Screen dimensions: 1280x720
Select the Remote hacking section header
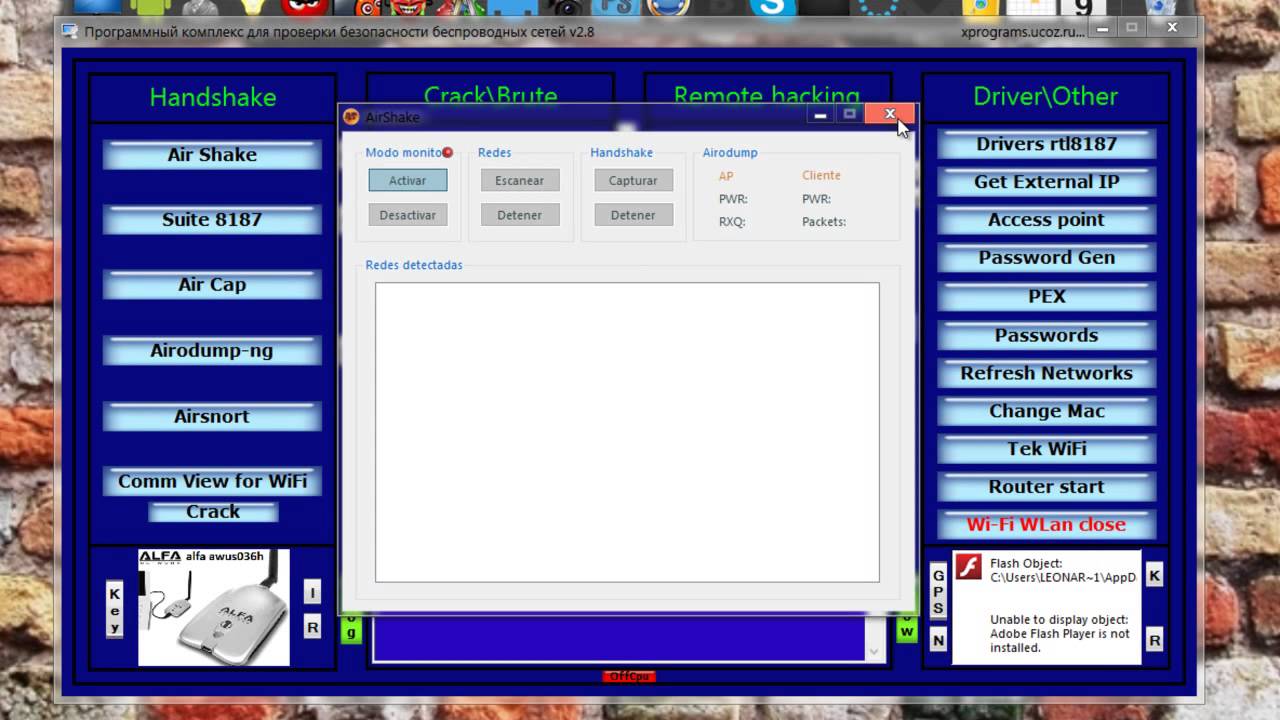[767, 96]
